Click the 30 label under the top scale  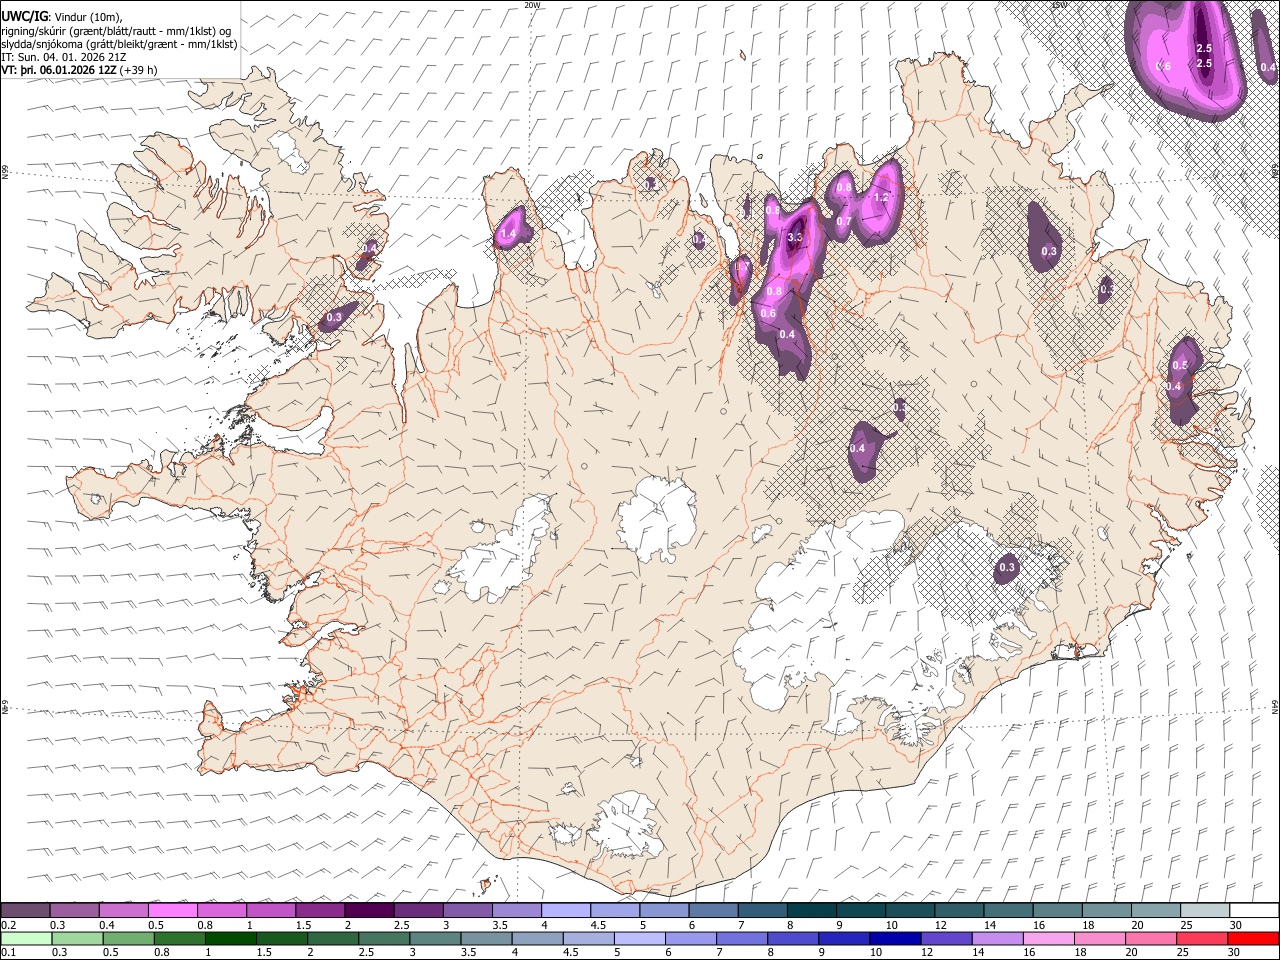1235,925
